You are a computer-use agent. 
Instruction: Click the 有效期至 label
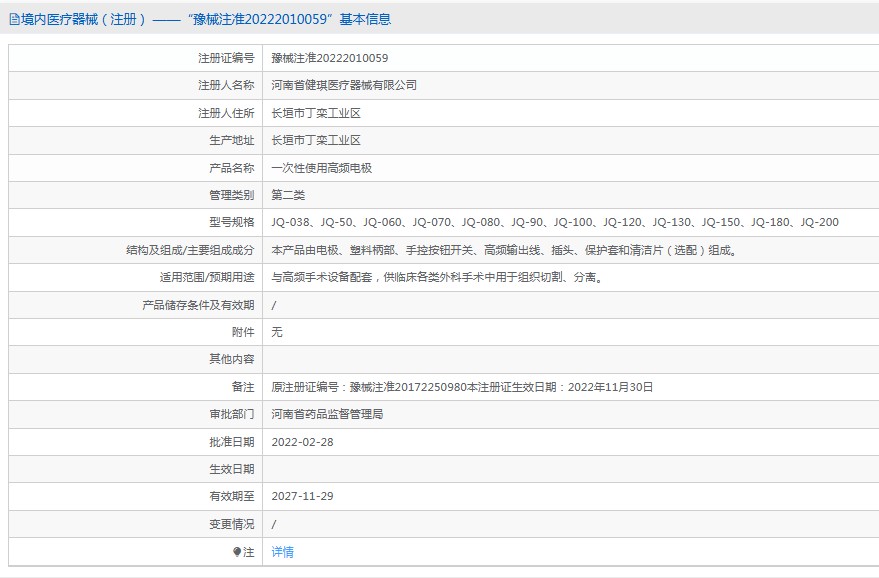click(232, 496)
